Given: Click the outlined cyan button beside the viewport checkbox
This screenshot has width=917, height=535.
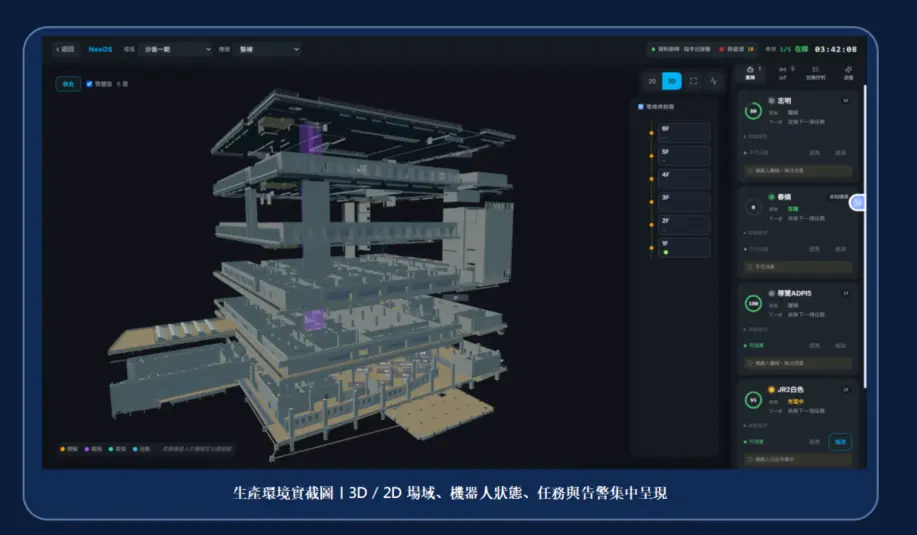Looking at the screenshot, I should (68, 84).
